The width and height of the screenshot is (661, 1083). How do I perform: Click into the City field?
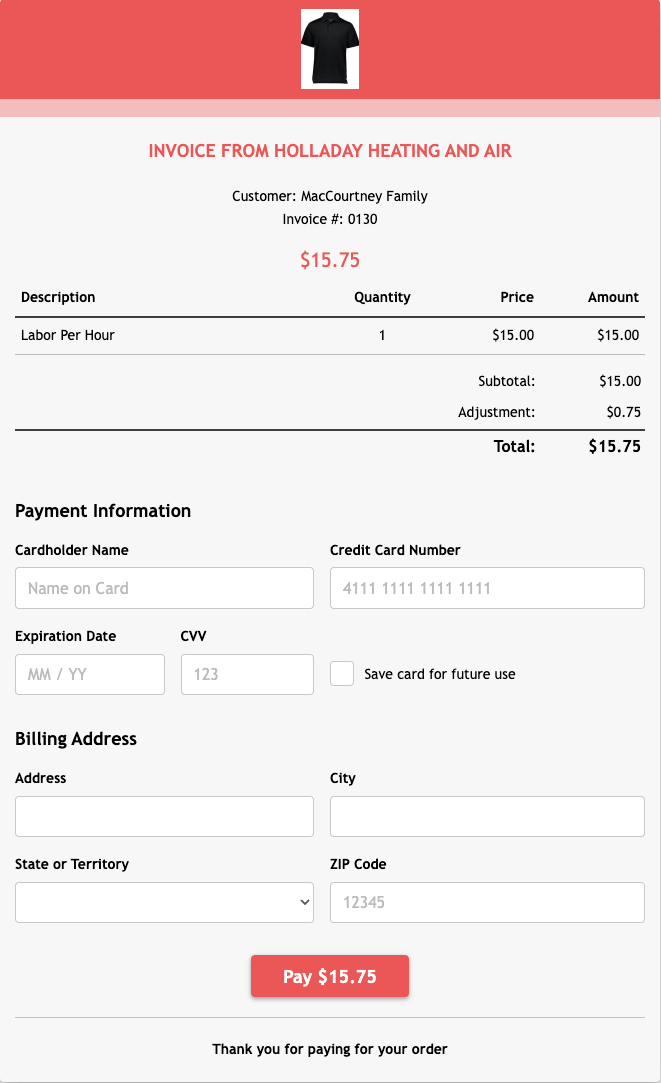[487, 816]
